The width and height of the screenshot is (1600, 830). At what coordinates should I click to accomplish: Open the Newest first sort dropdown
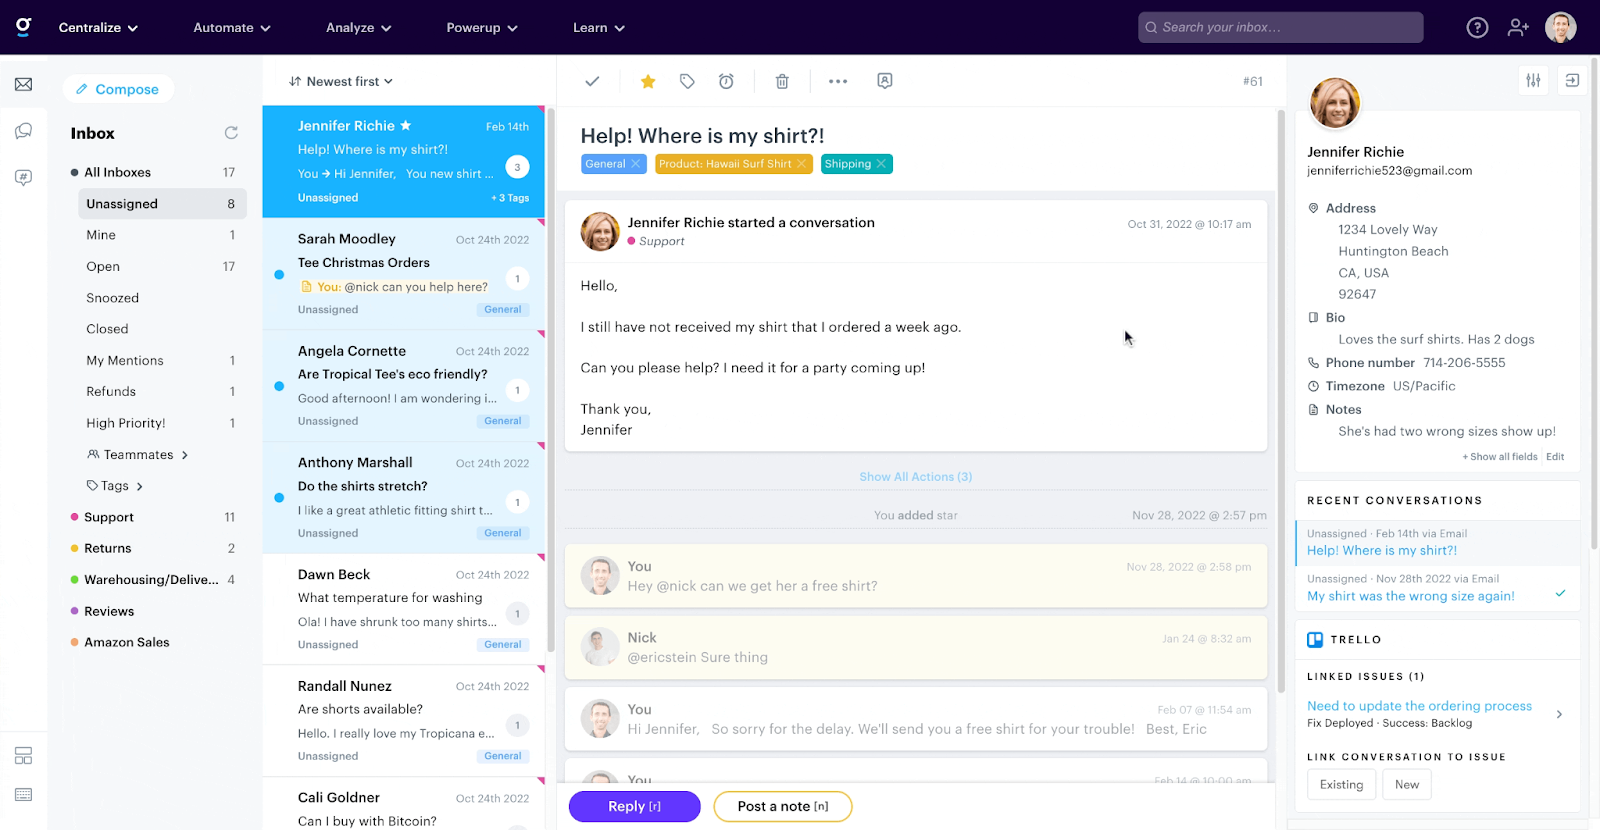pyautogui.click(x=341, y=81)
